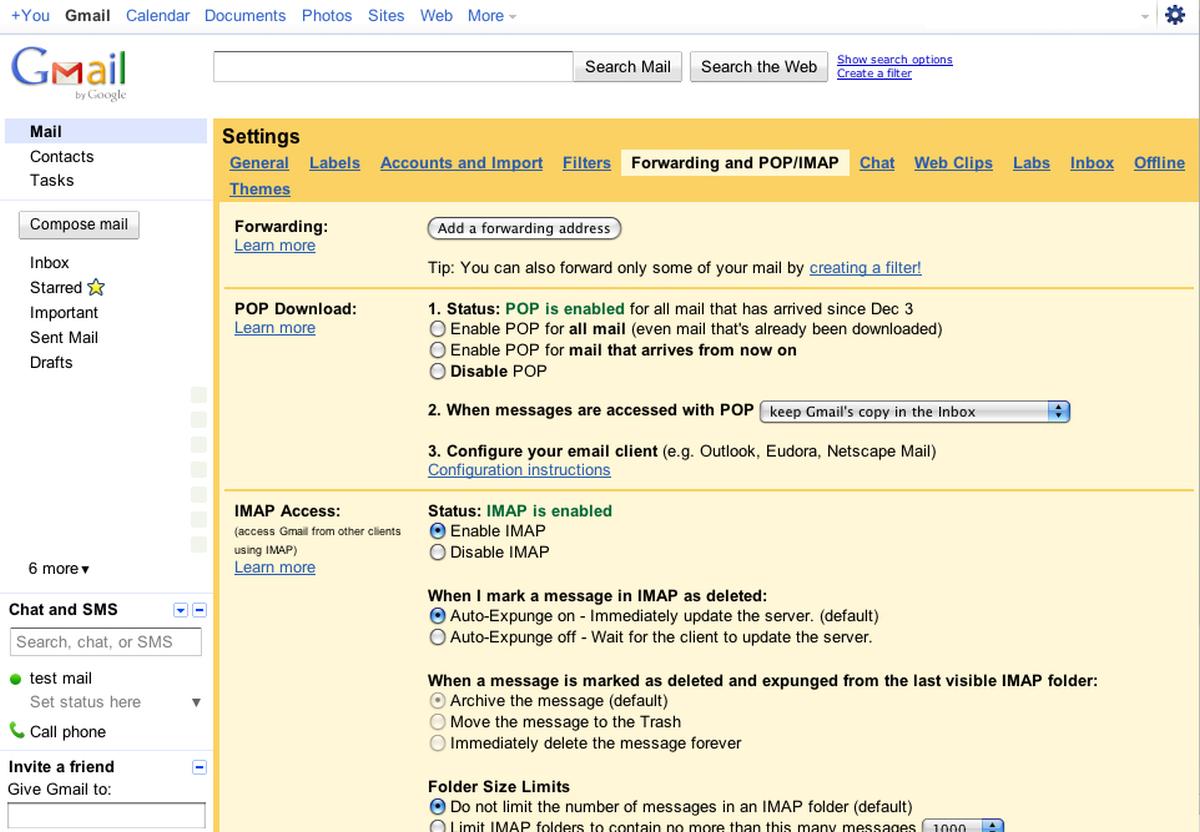Open the settings gear menu
Screen dimensions: 1200x832
(x=1175, y=16)
